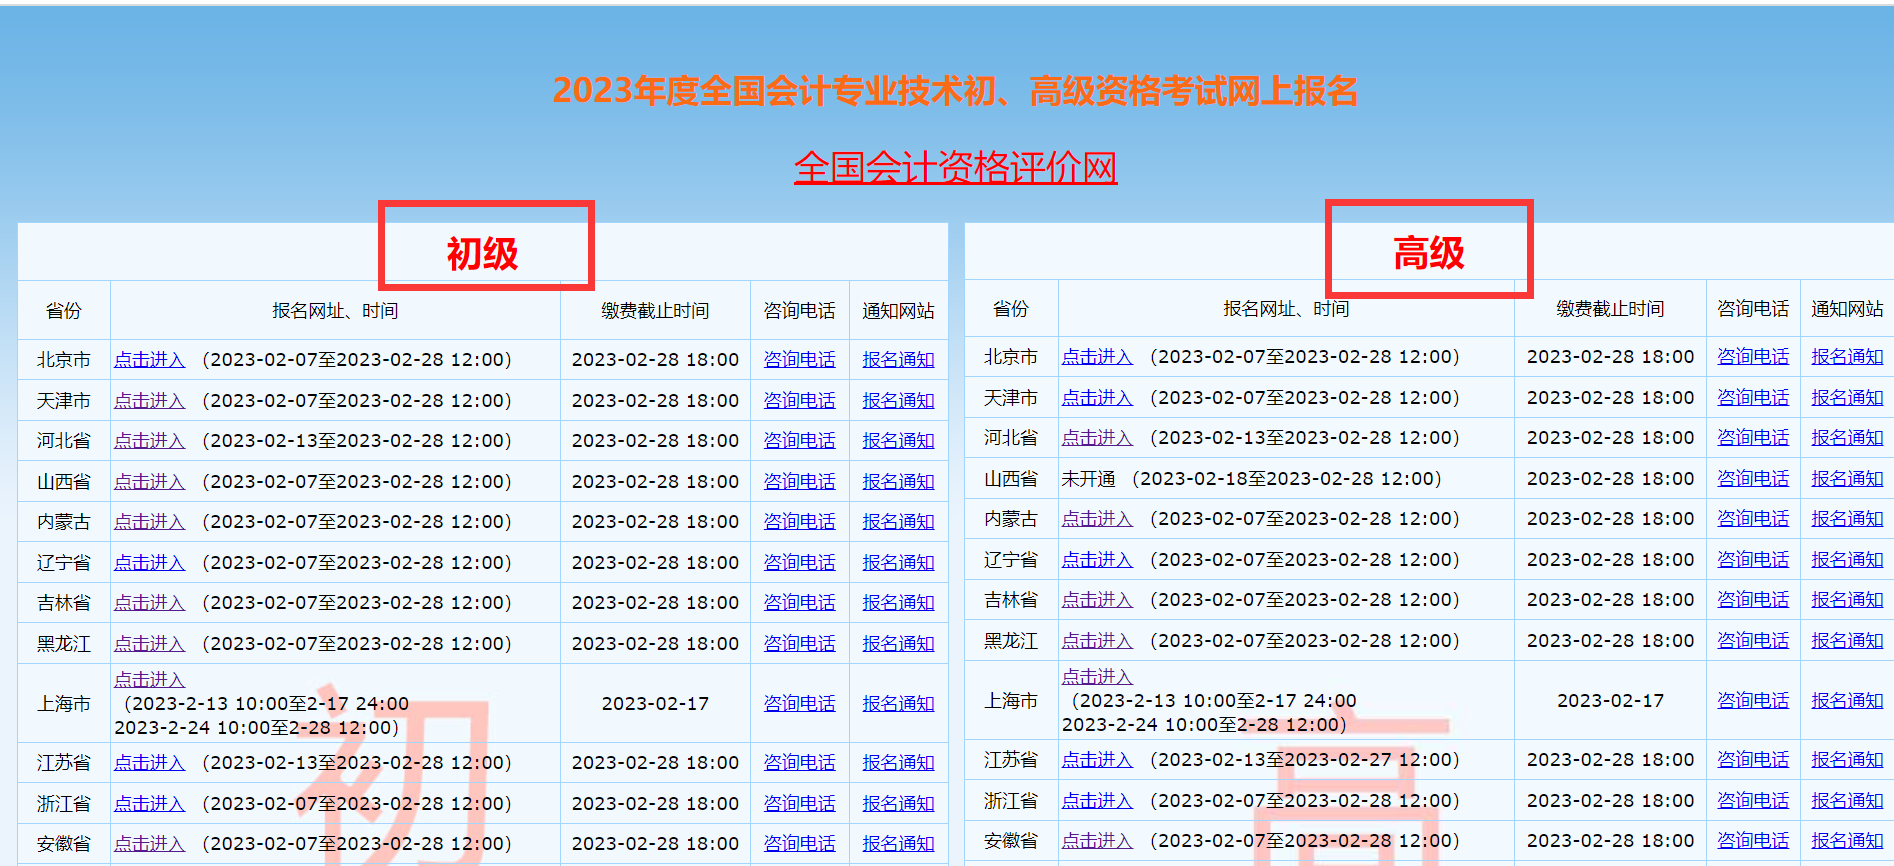
Task: Open 报名通知 for 浙江省 in 高级 table
Action: 1847,801
